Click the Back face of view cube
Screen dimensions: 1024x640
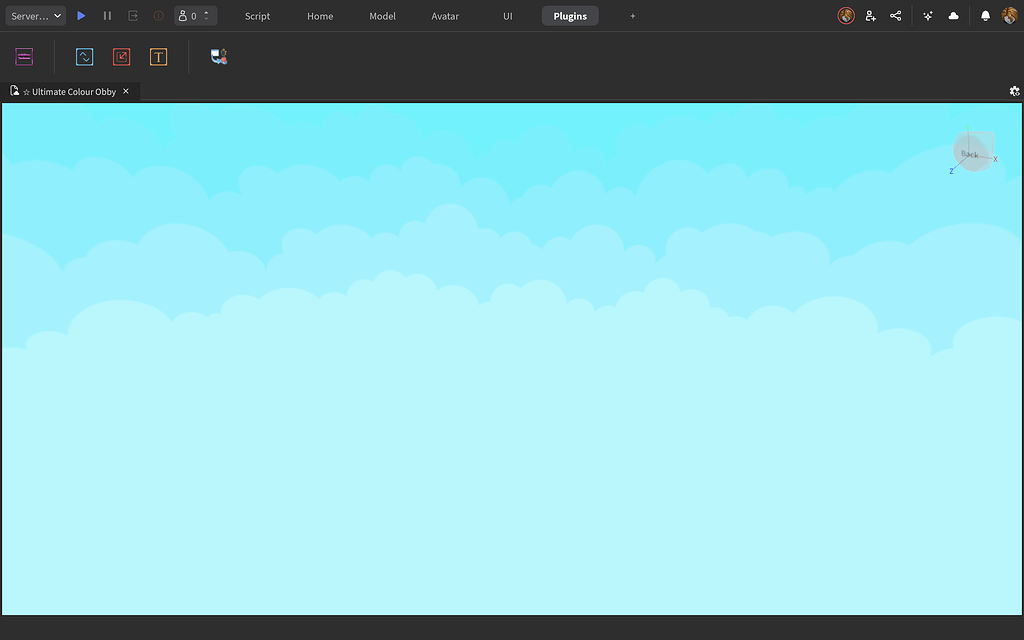(970, 154)
